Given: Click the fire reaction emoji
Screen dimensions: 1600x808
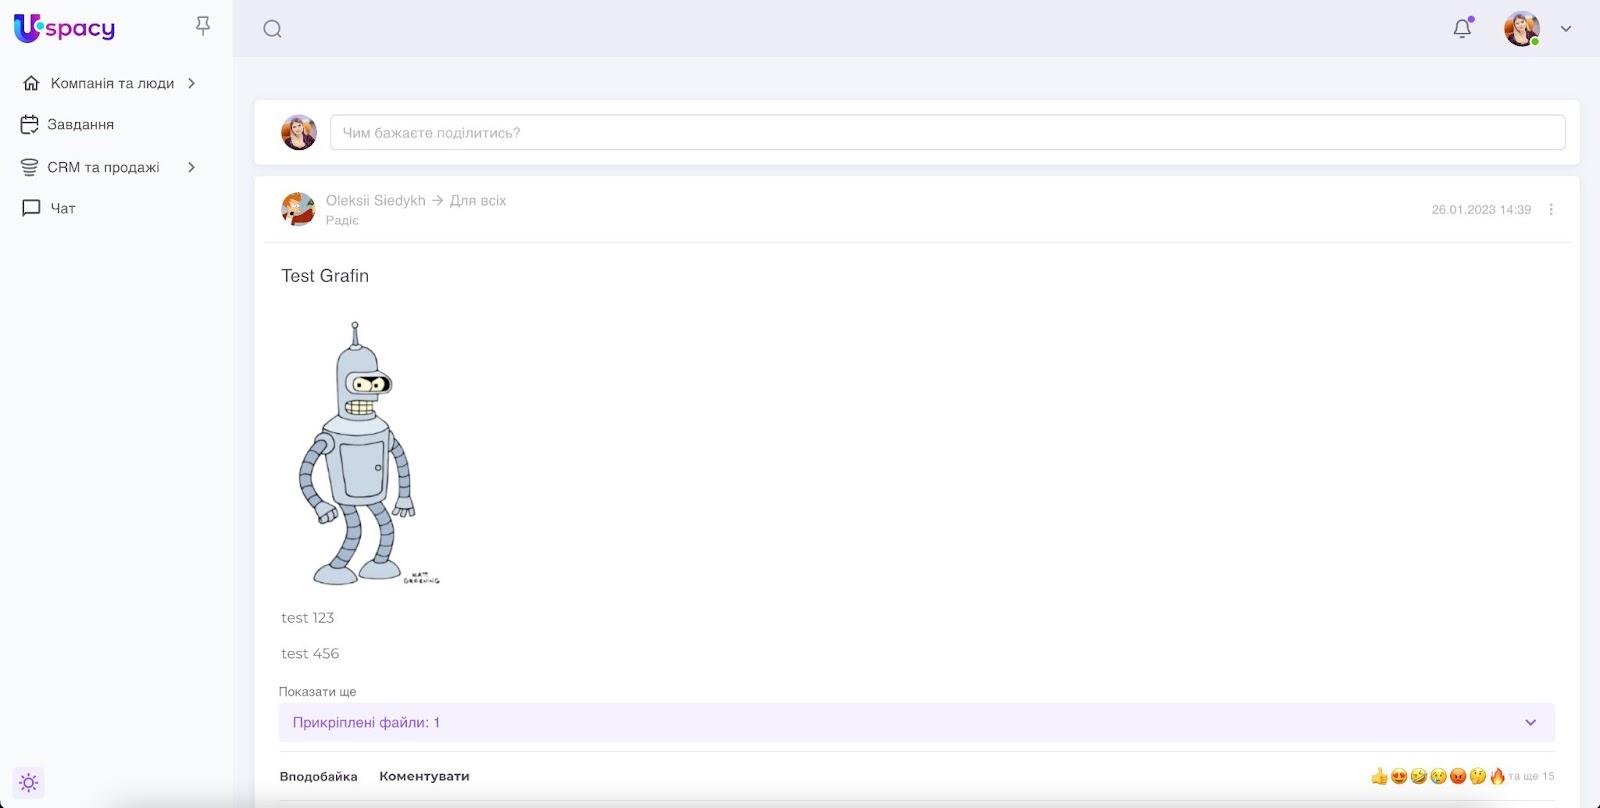Looking at the screenshot, I should 1497,776.
